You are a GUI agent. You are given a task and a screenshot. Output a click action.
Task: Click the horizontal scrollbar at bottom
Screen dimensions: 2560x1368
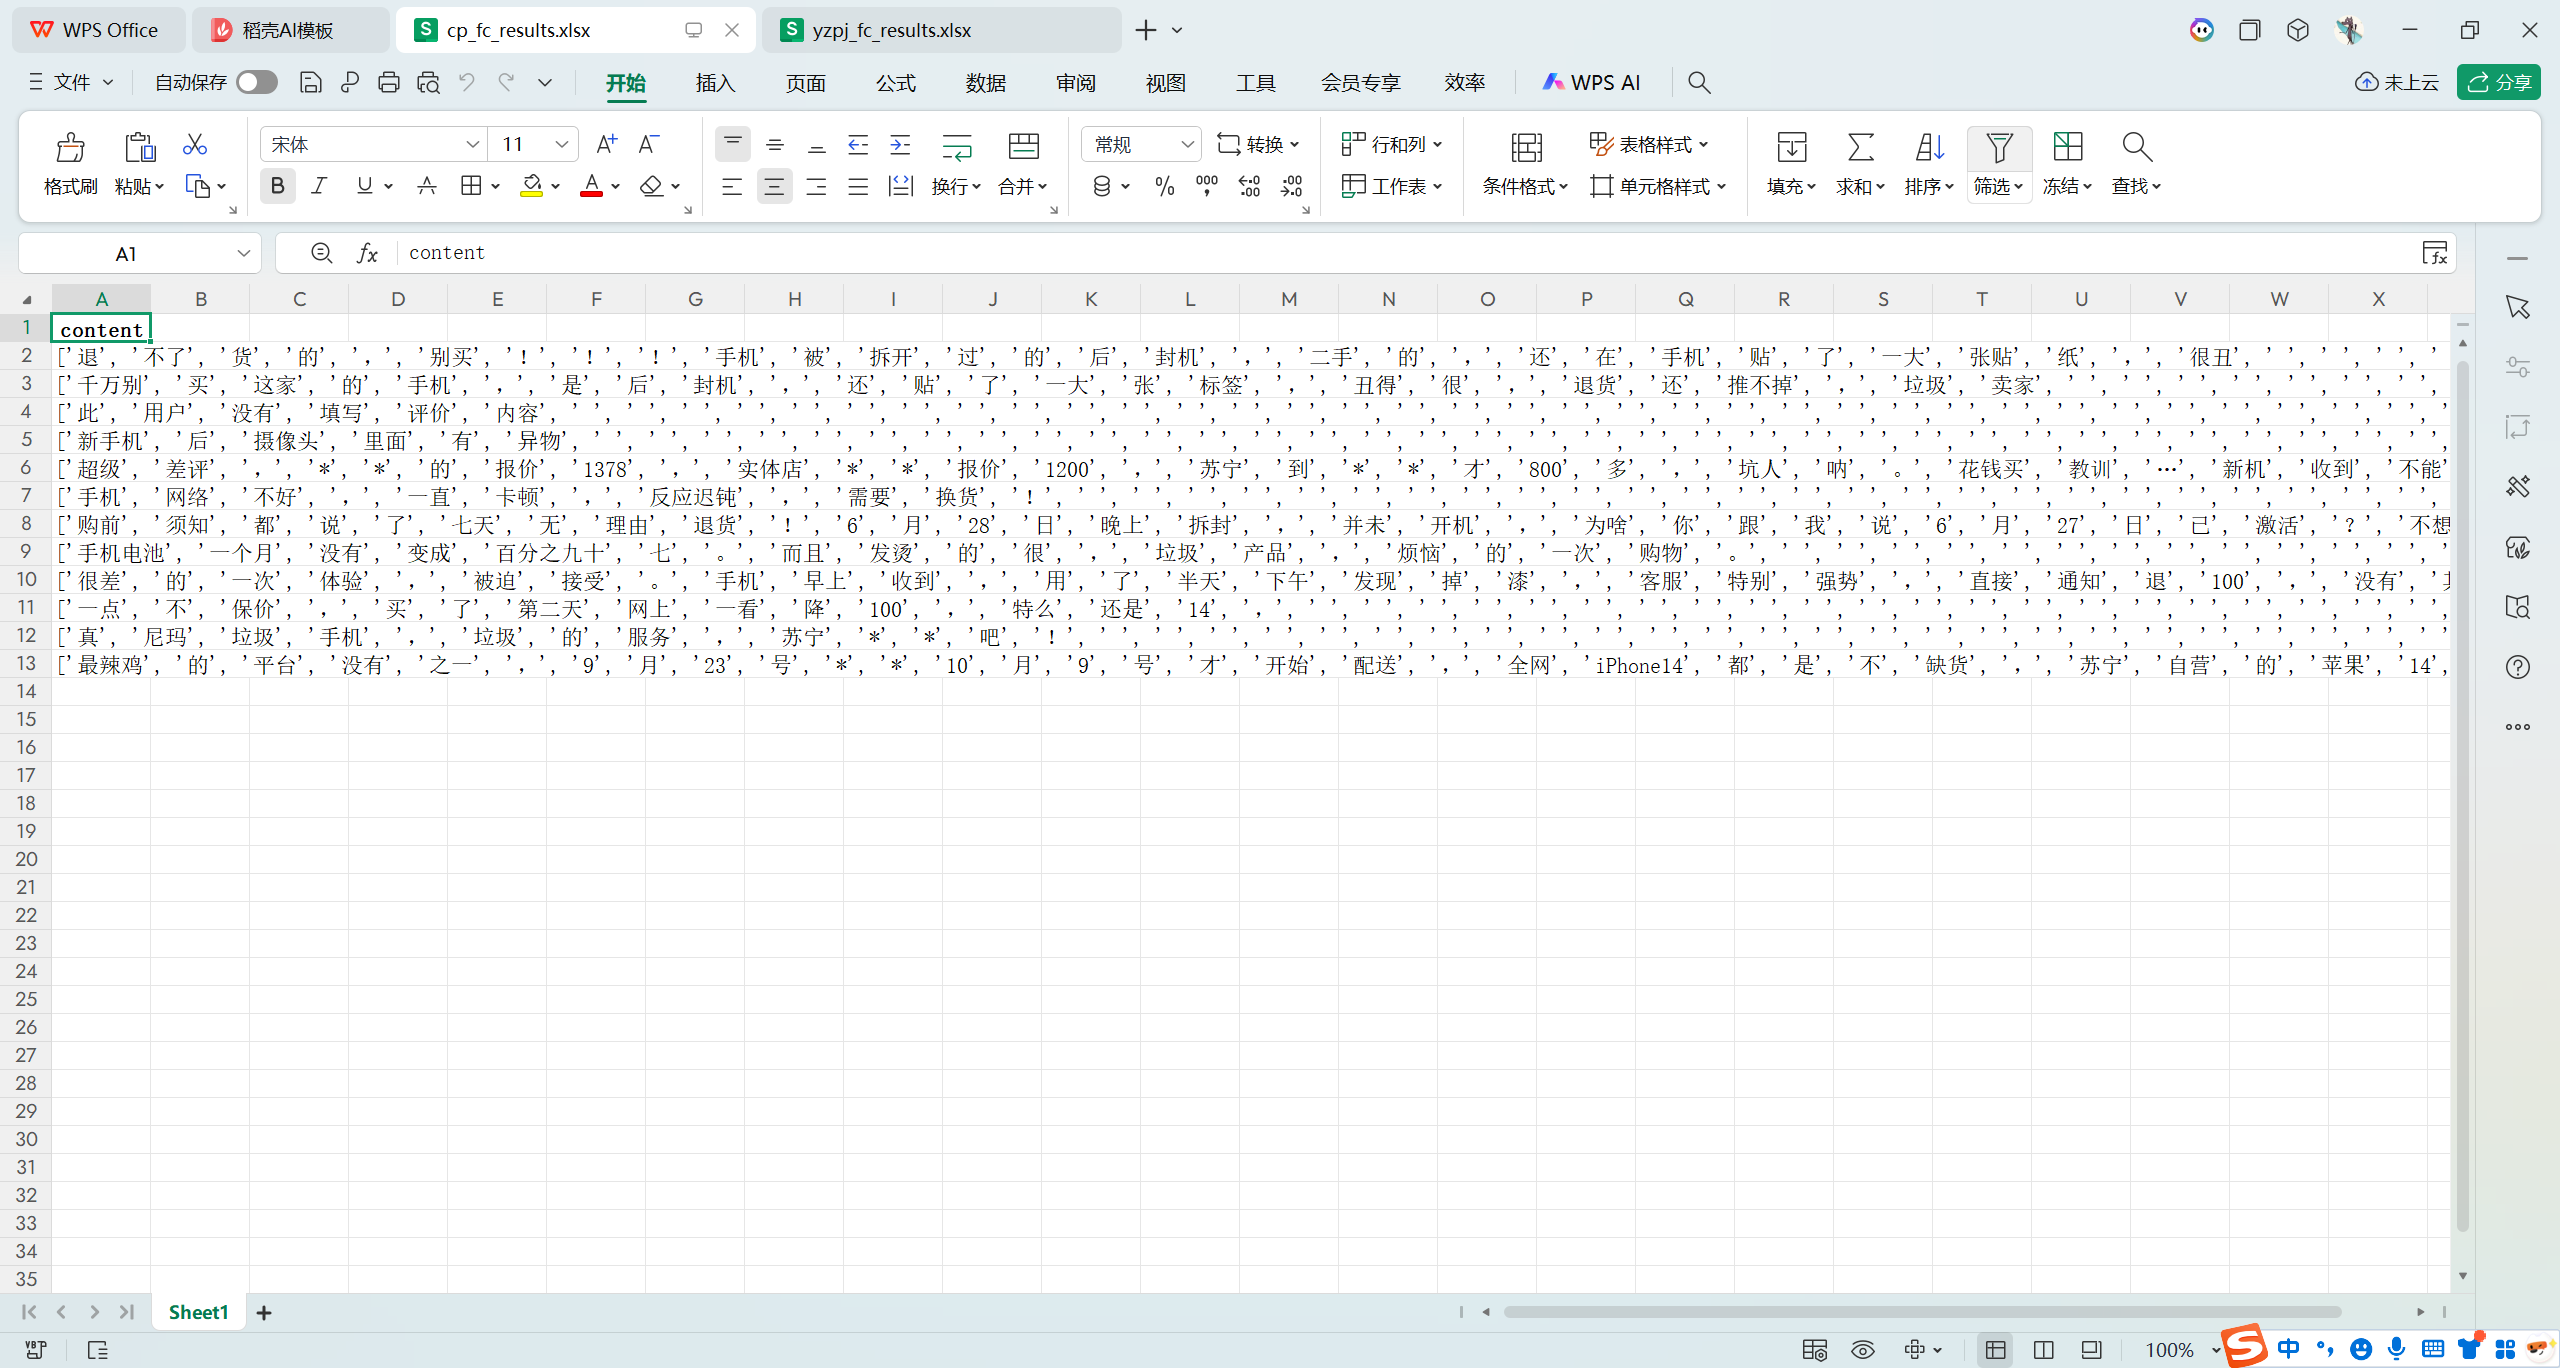click(1922, 1312)
